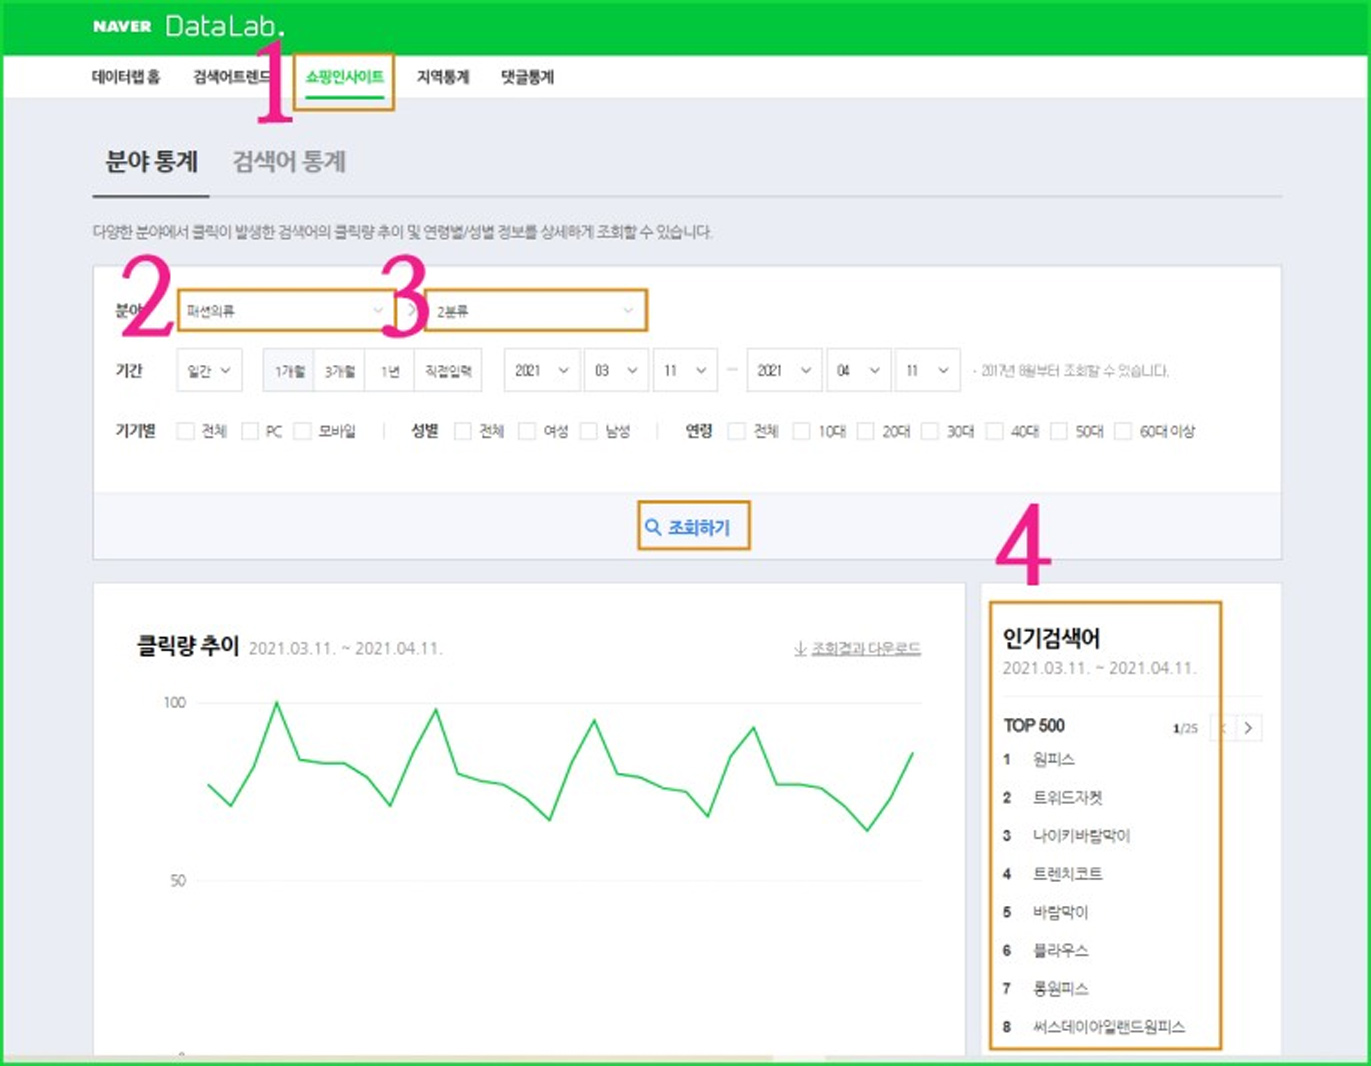Image resolution: width=1371 pixels, height=1066 pixels.
Task: Open the start date year dropdown
Action: (541, 371)
